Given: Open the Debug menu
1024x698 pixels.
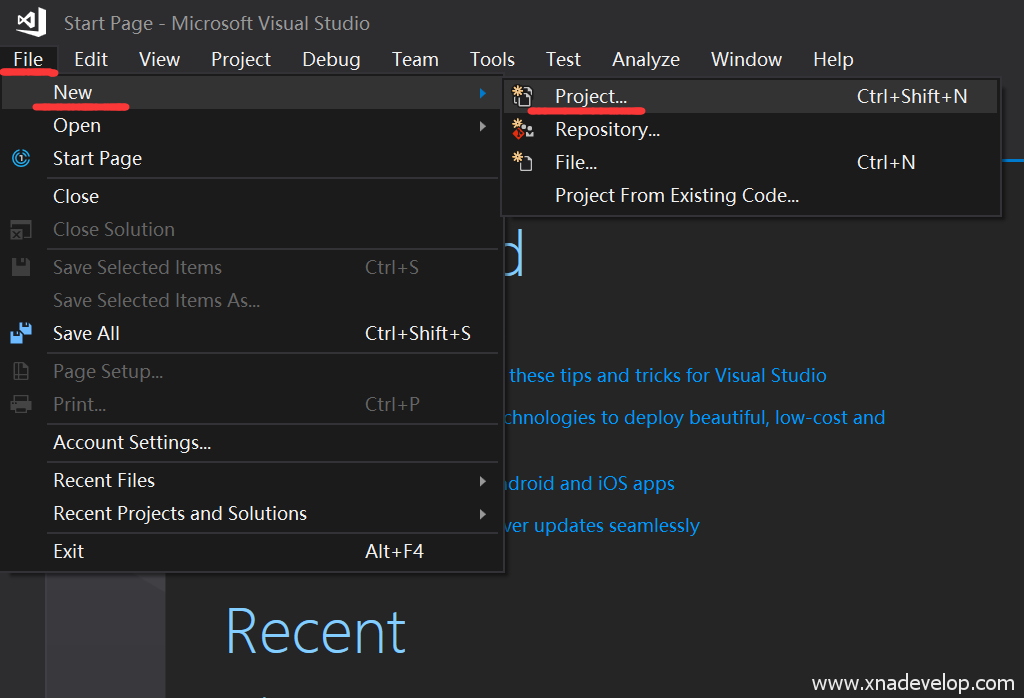Looking at the screenshot, I should (331, 59).
